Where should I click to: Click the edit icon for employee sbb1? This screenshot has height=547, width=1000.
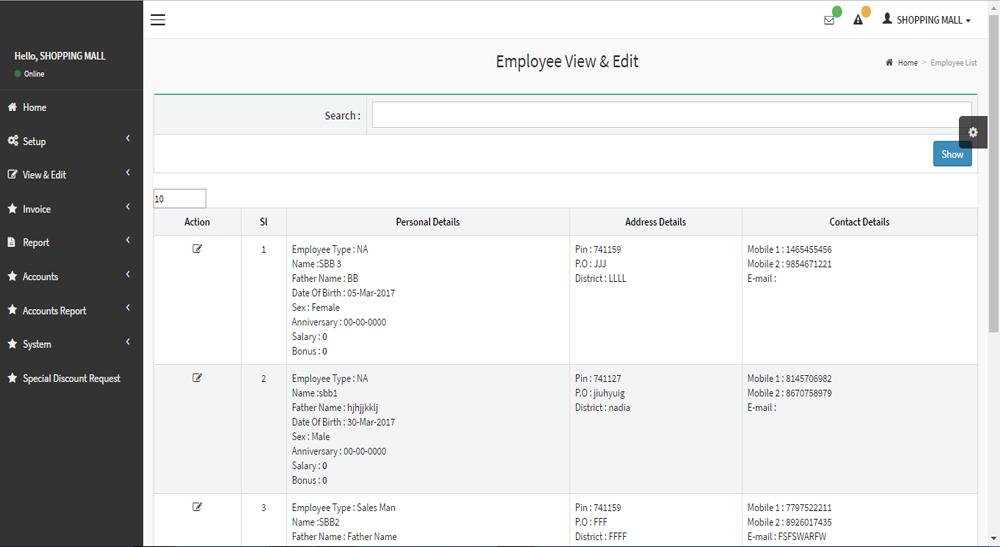(197, 377)
